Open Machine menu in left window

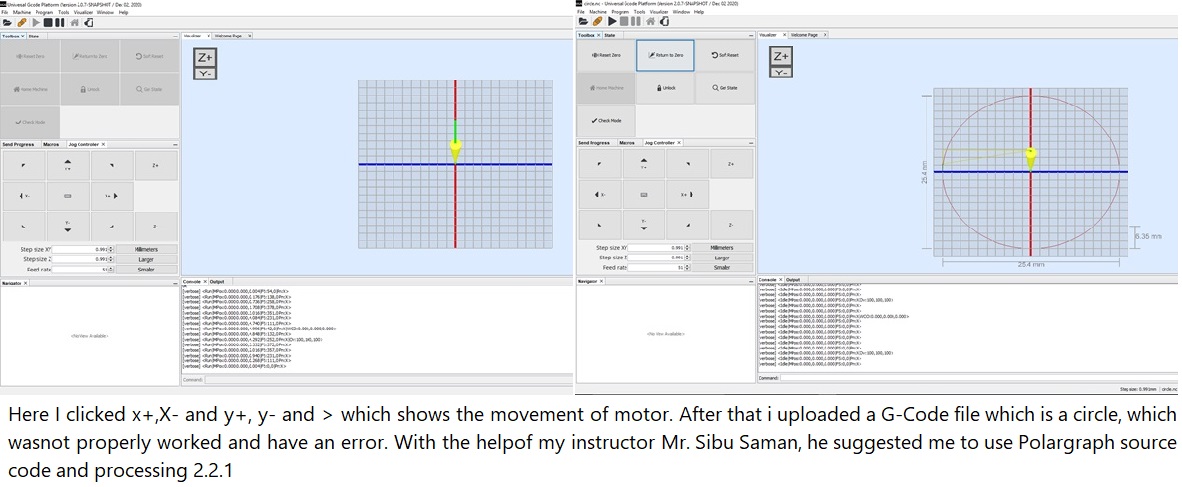(21, 13)
